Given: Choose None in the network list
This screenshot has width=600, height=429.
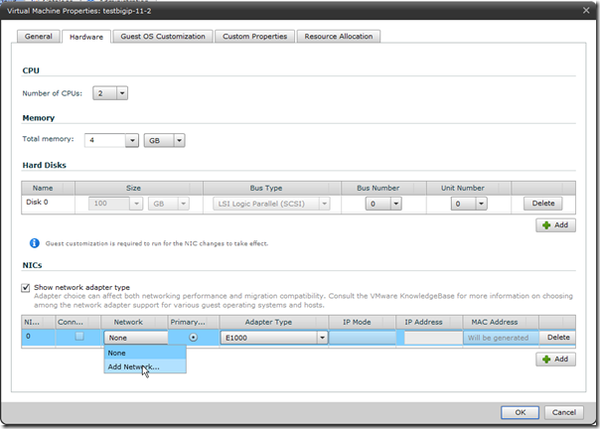Looking at the screenshot, I should (145, 353).
